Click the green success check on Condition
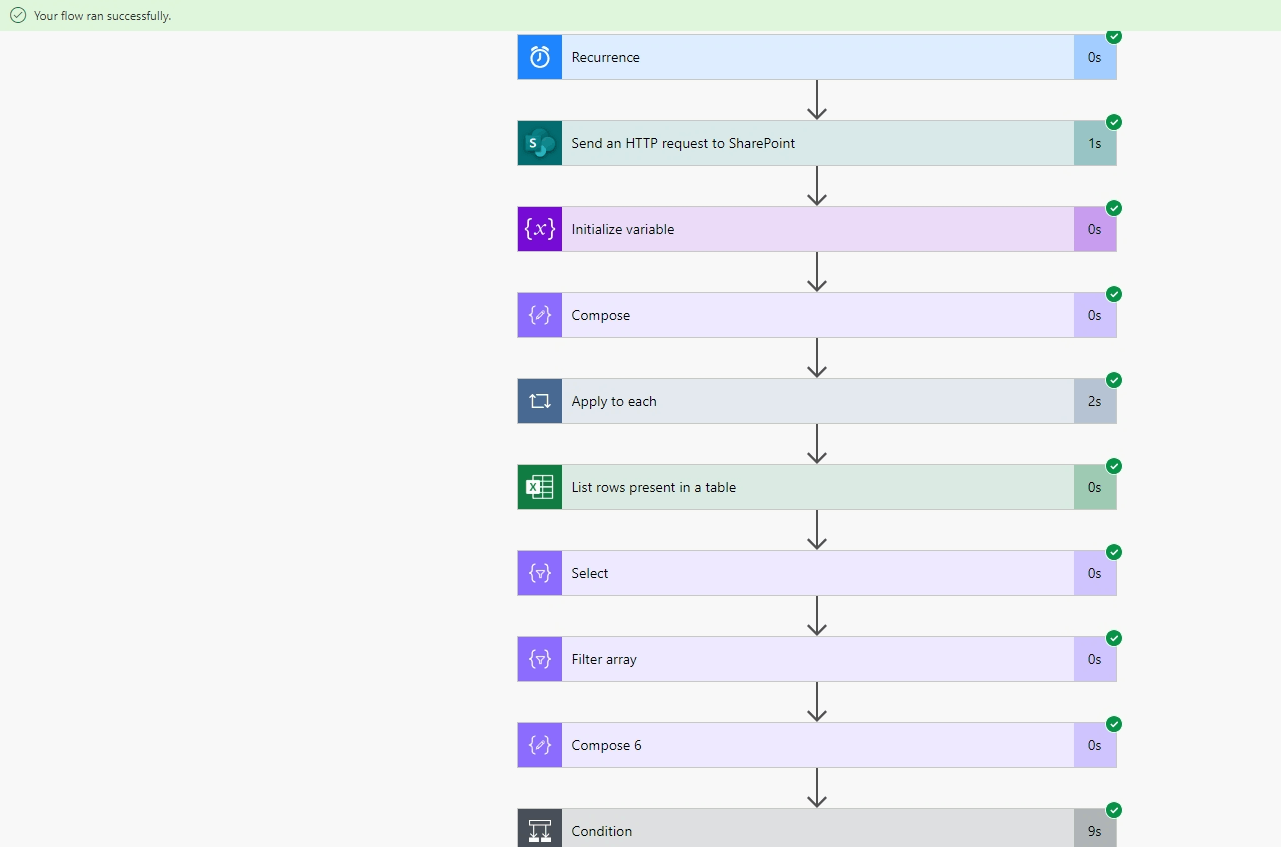The image size is (1281, 847). tap(1114, 810)
